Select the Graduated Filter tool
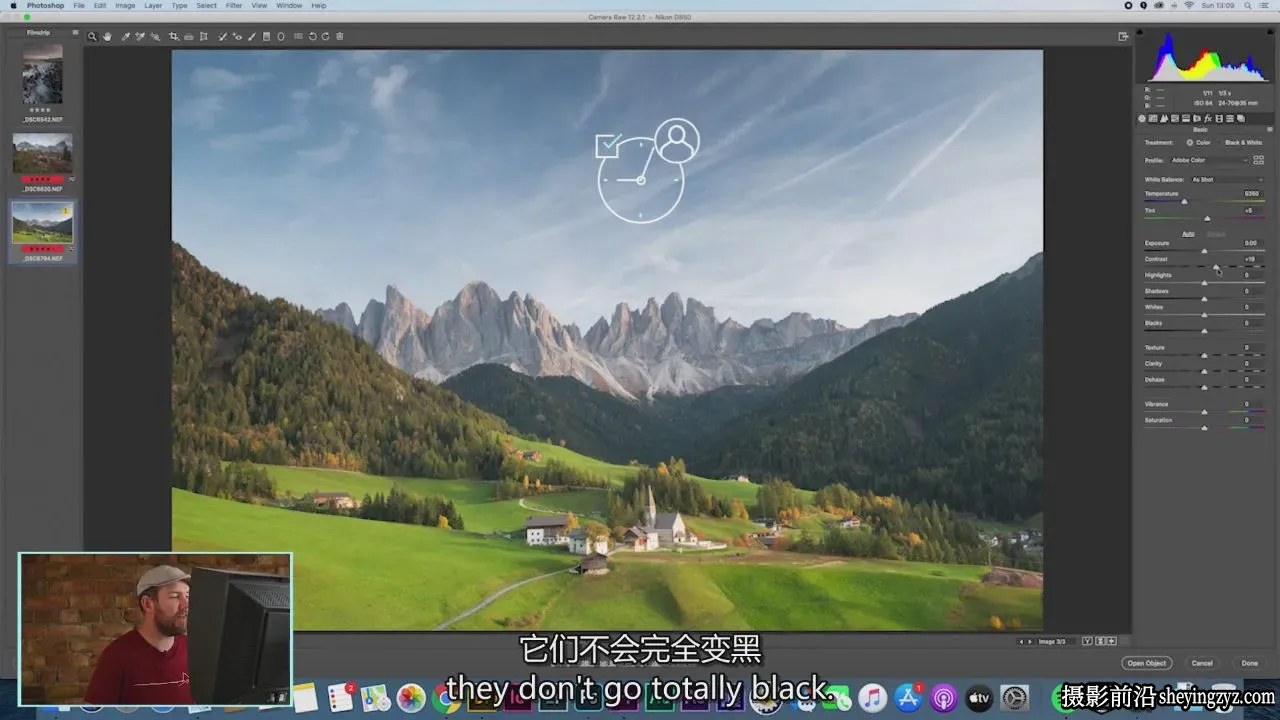The image size is (1280, 720). click(x=266, y=36)
